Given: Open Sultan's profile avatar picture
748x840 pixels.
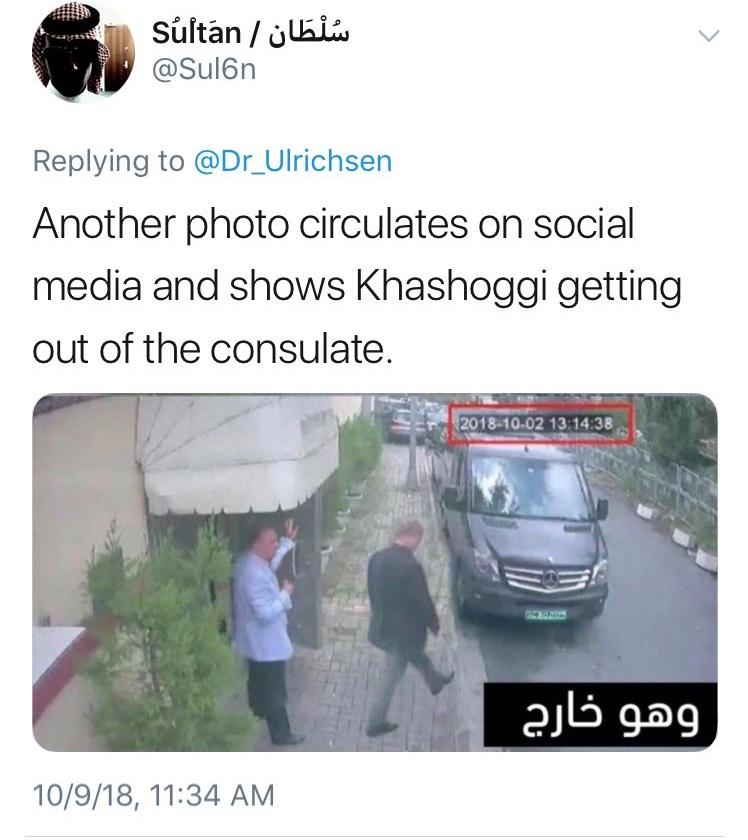Looking at the screenshot, I should coord(83,51).
